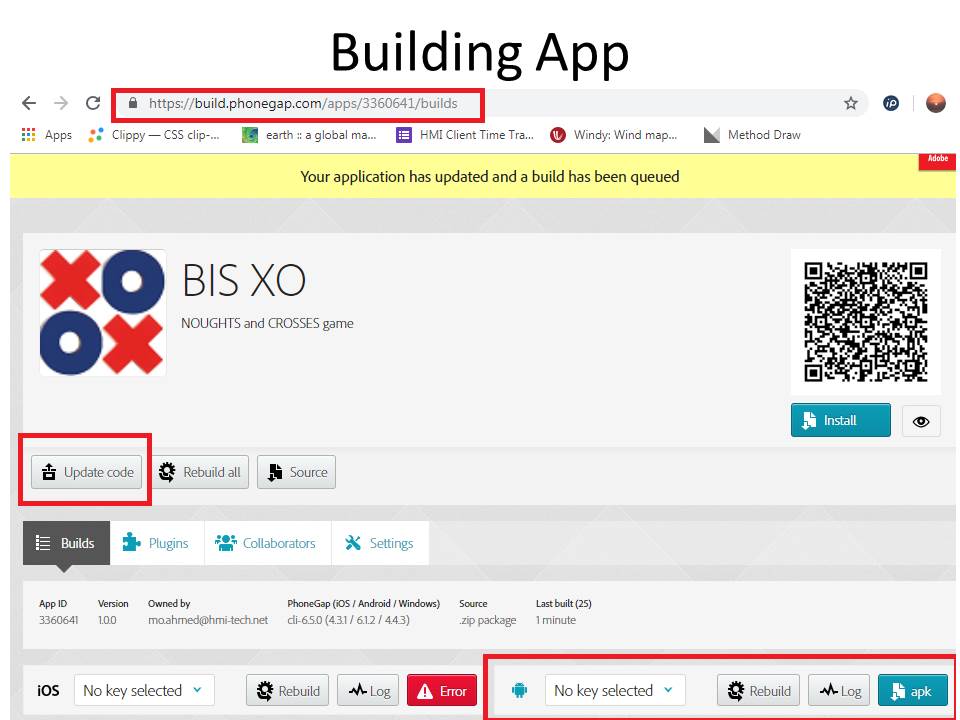Click the Rebuild all button

pyautogui.click(x=200, y=472)
